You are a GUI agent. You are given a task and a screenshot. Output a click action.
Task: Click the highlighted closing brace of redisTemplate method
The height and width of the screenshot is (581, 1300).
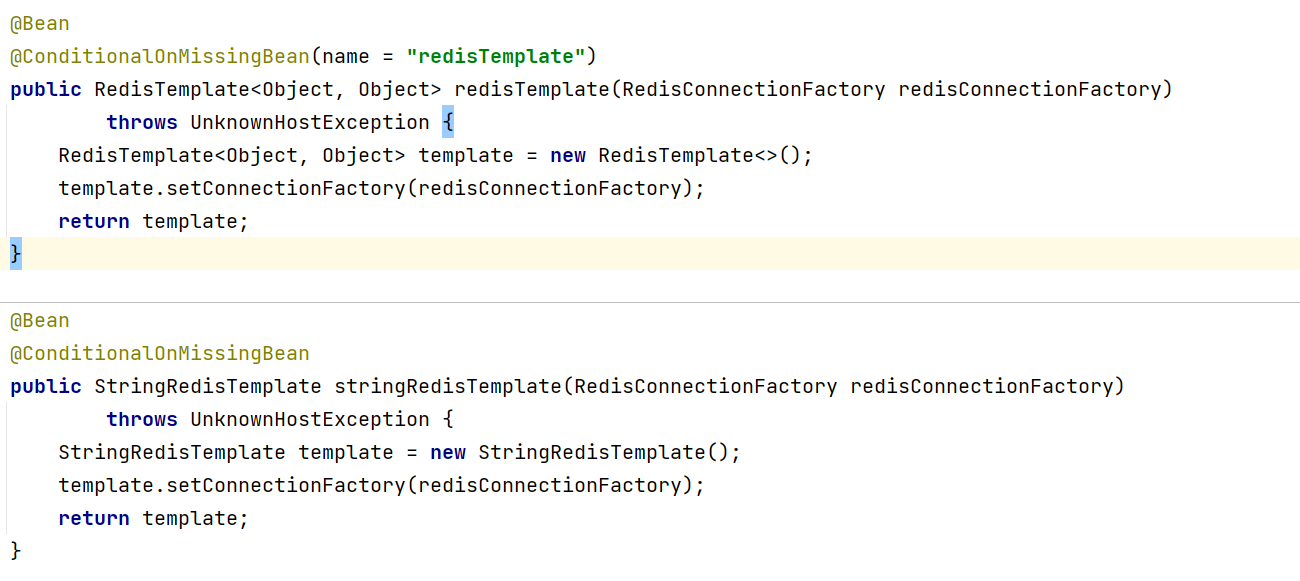point(15,255)
